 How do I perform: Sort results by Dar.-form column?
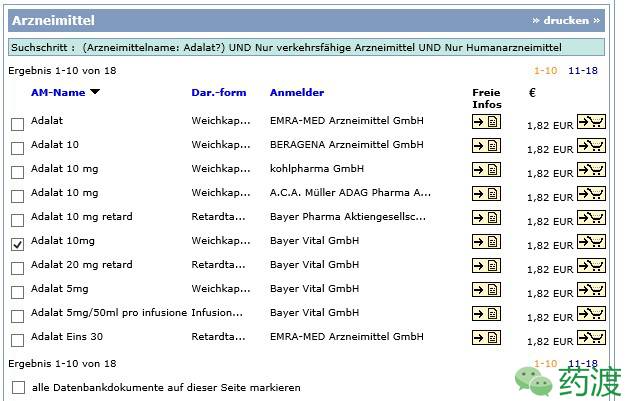[219, 92]
